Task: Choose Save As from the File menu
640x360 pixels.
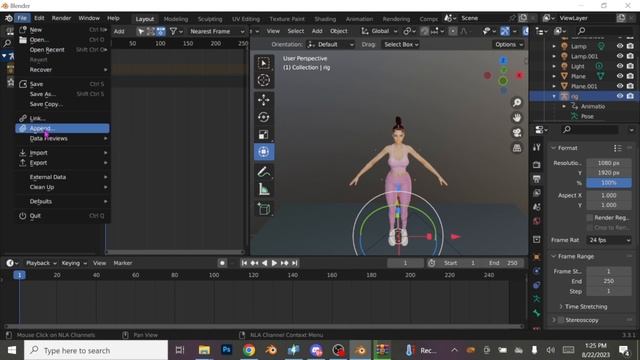Action: (62, 94)
